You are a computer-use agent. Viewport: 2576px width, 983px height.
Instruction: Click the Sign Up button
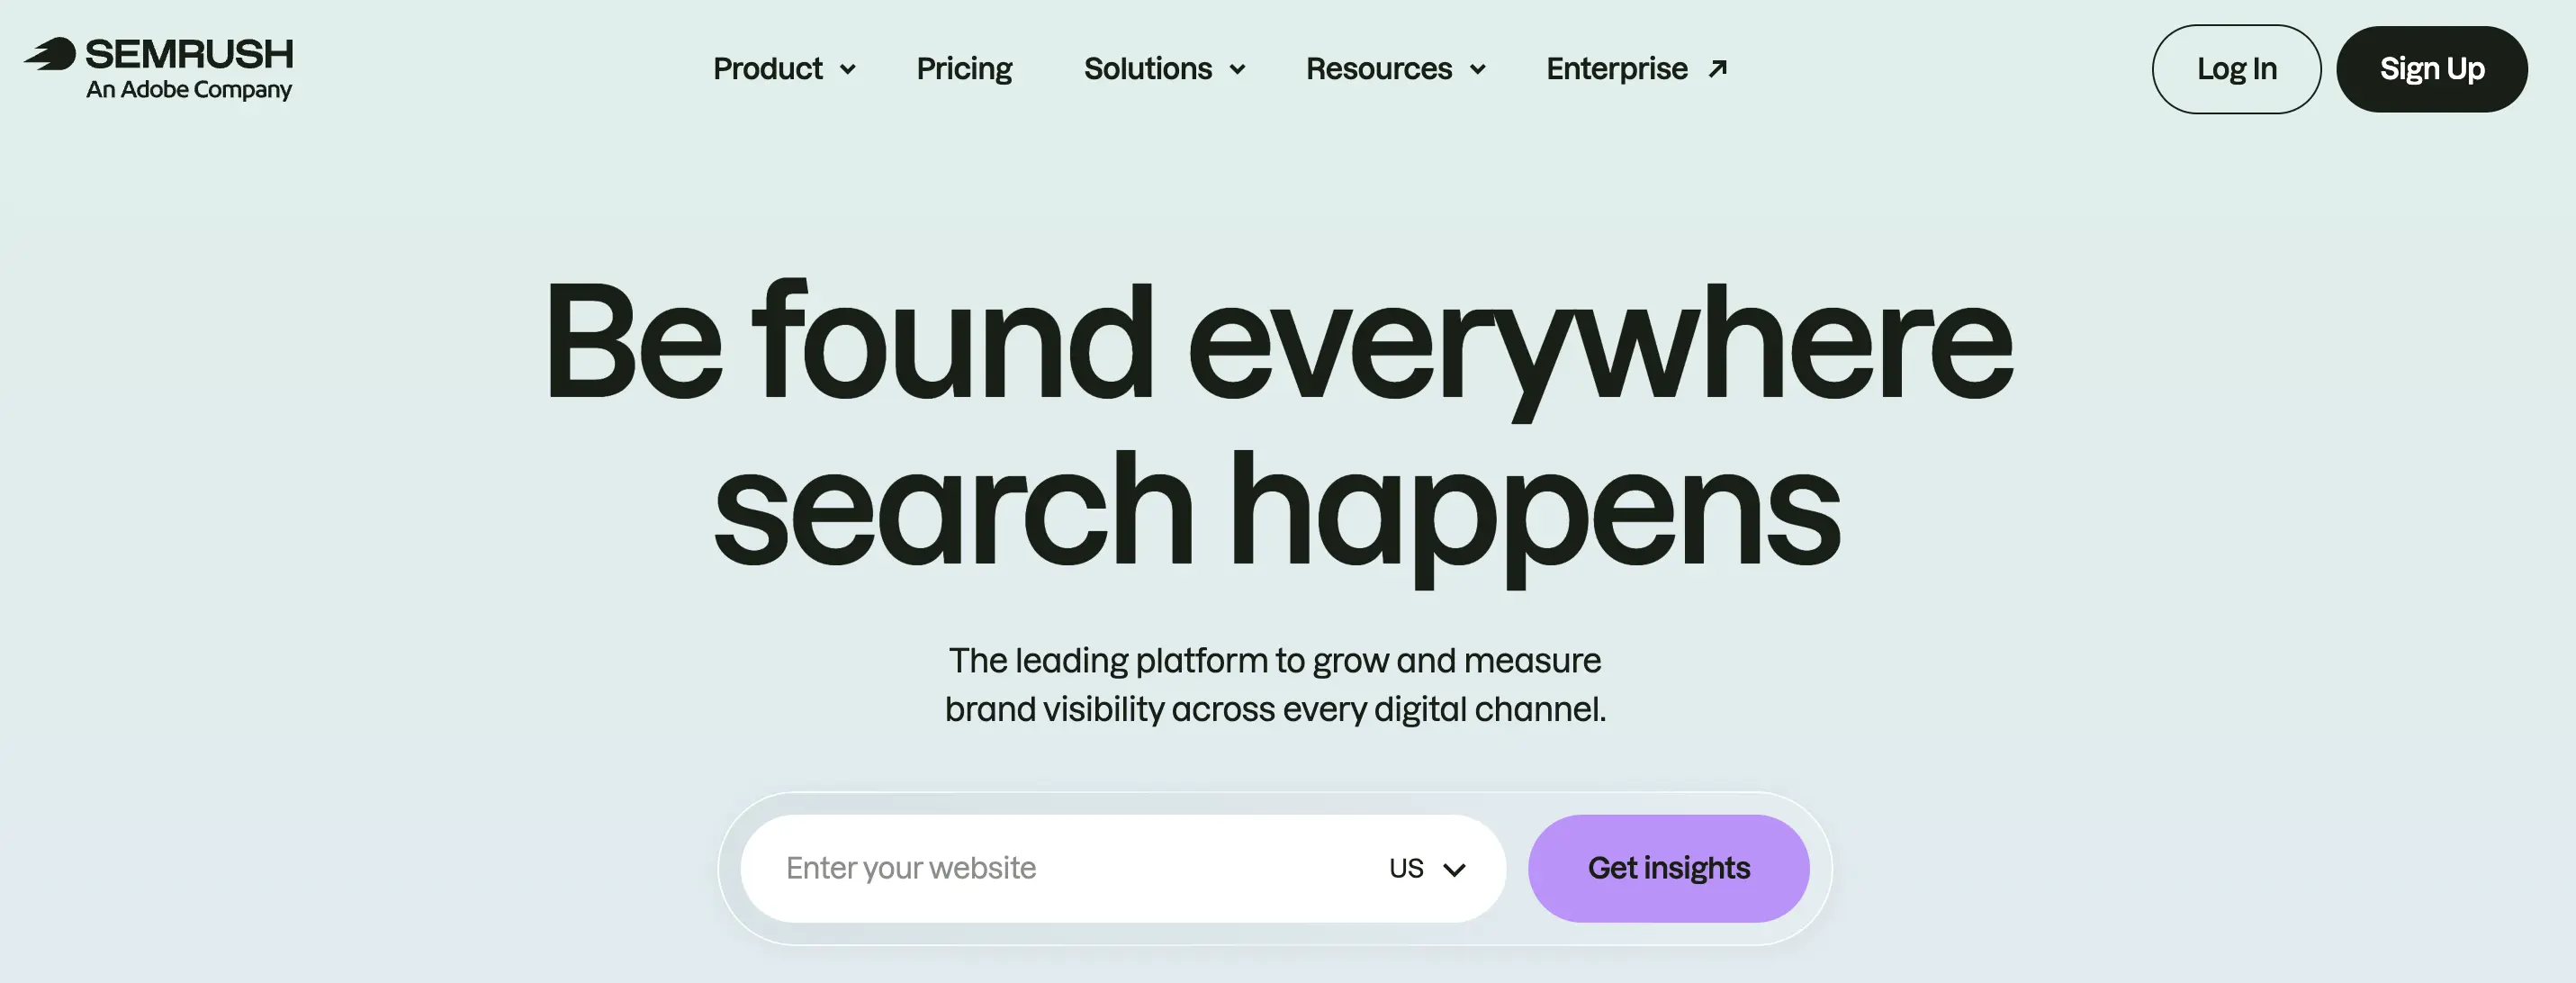2431,69
